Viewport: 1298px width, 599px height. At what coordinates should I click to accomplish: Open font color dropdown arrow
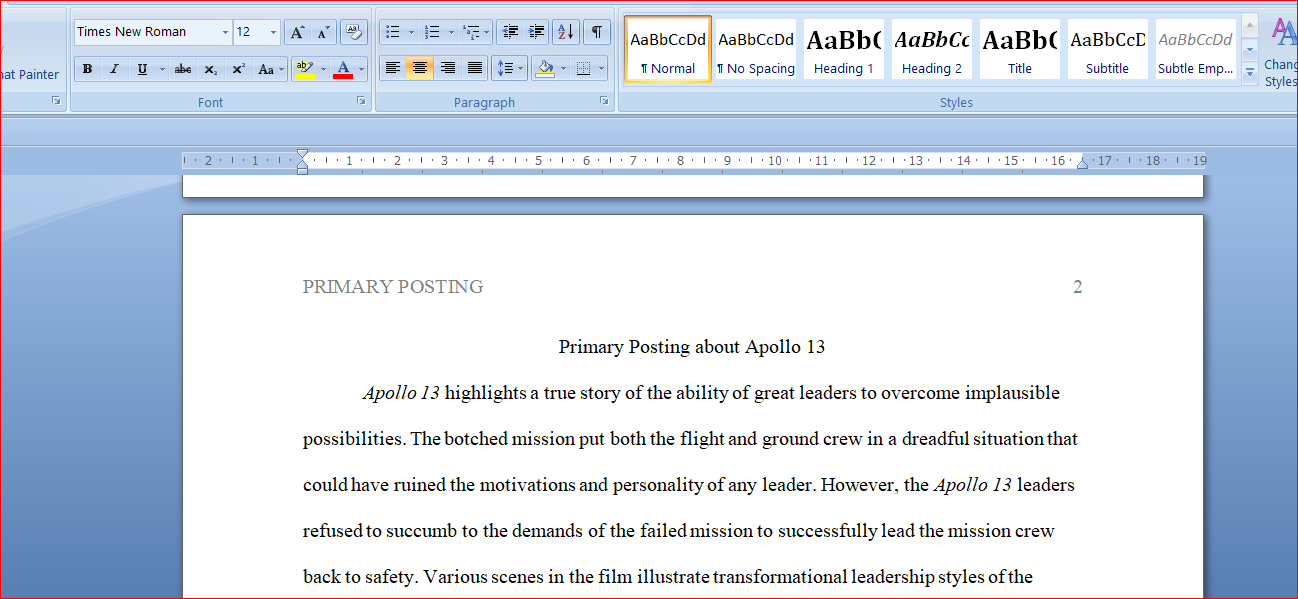(x=361, y=69)
